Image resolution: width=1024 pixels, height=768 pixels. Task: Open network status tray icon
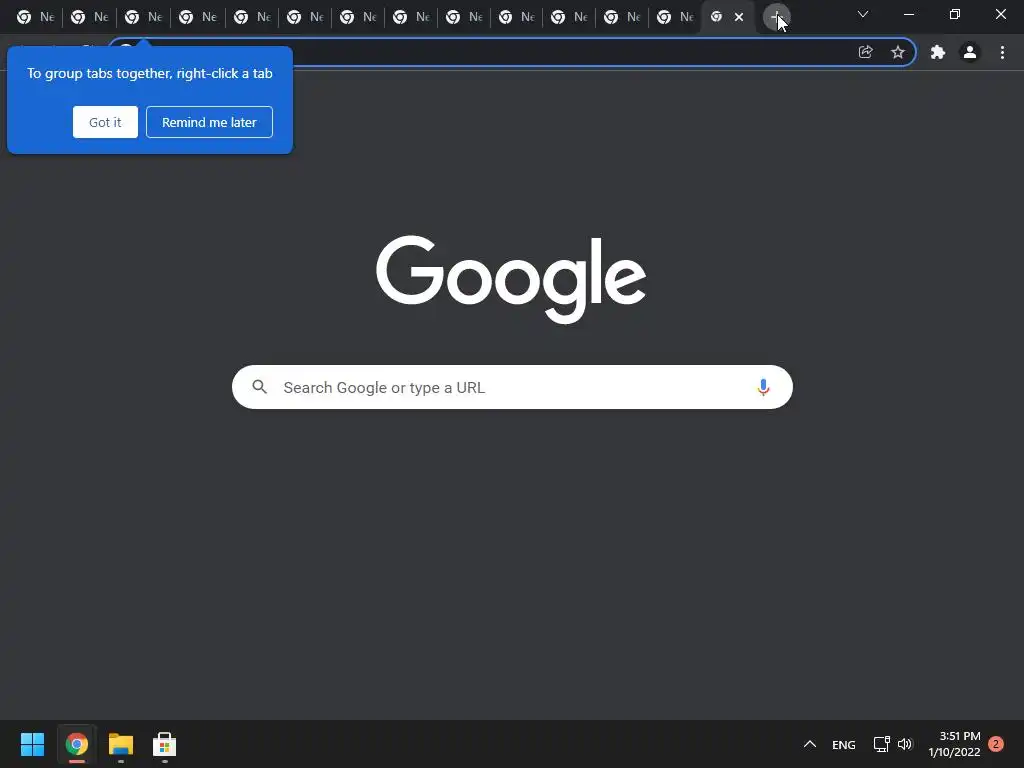(882, 744)
